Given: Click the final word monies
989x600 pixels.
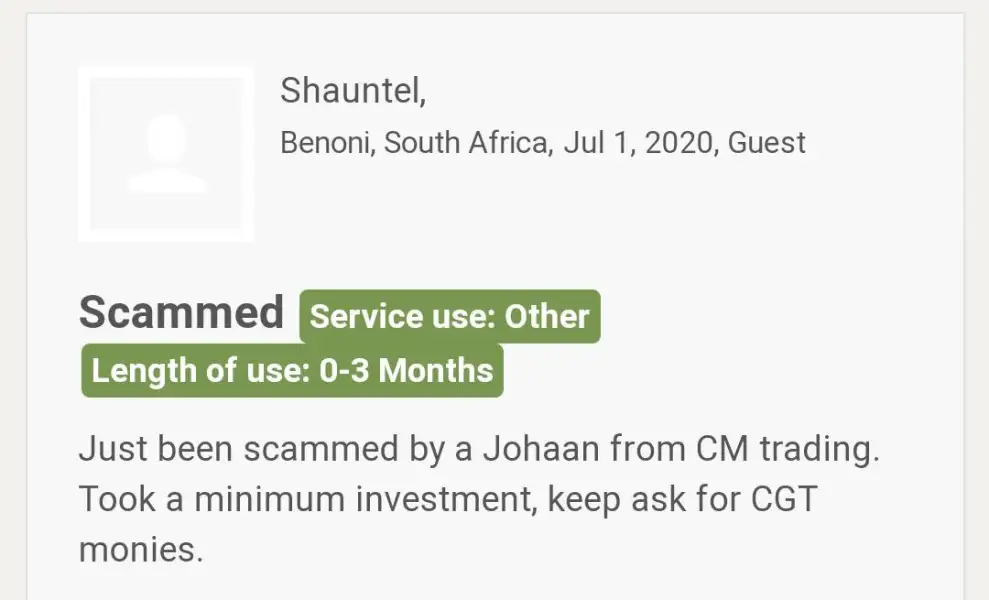Looking at the screenshot, I should (140, 549).
